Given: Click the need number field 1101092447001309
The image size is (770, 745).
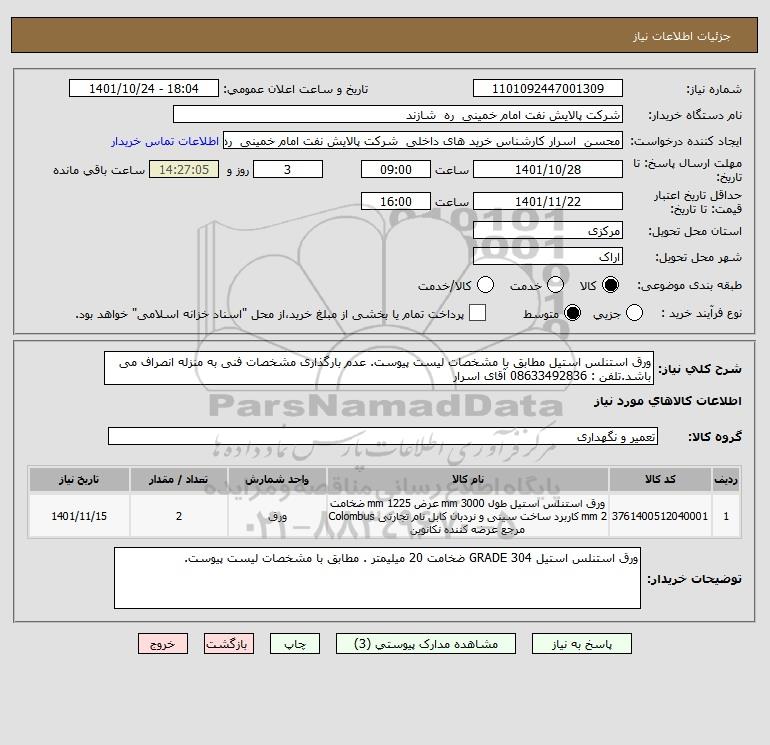Looking at the screenshot, I should tap(548, 88).
